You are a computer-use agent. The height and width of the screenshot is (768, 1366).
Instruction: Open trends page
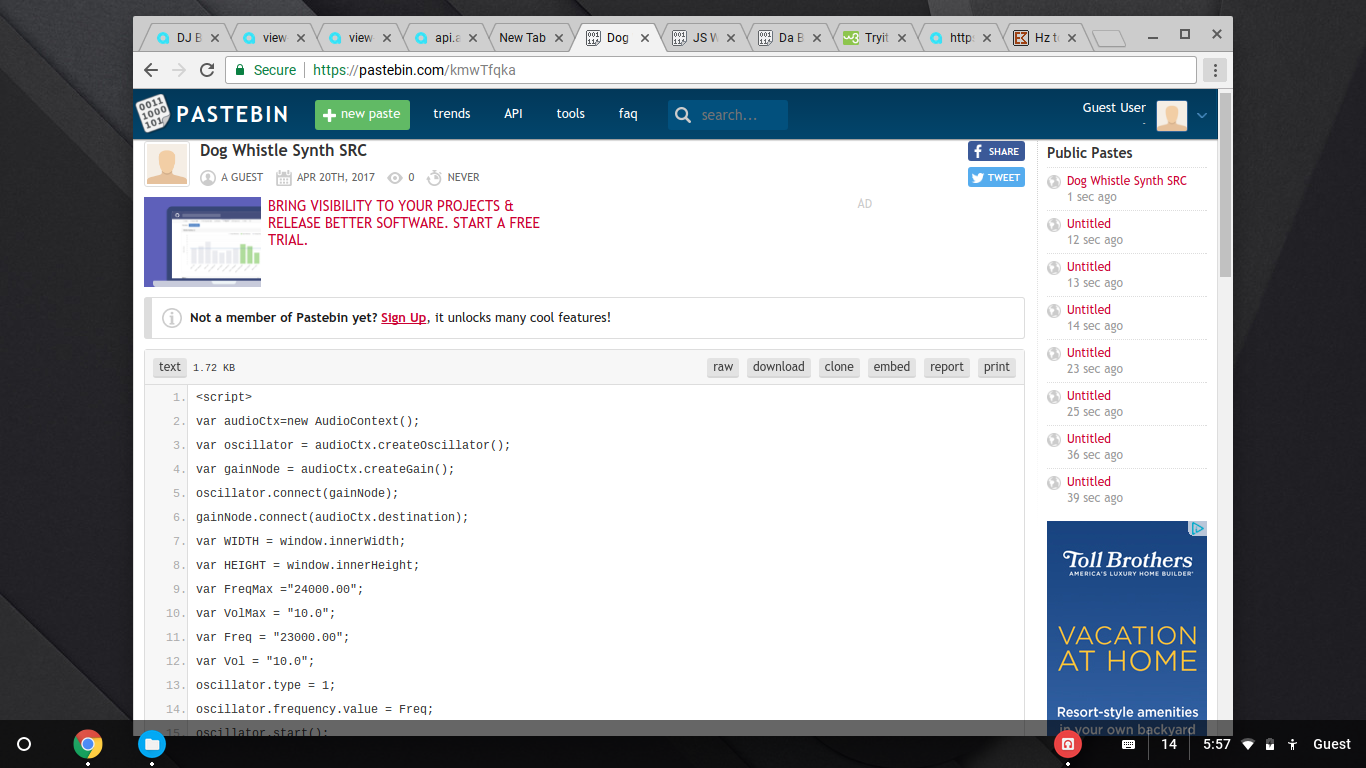452,114
